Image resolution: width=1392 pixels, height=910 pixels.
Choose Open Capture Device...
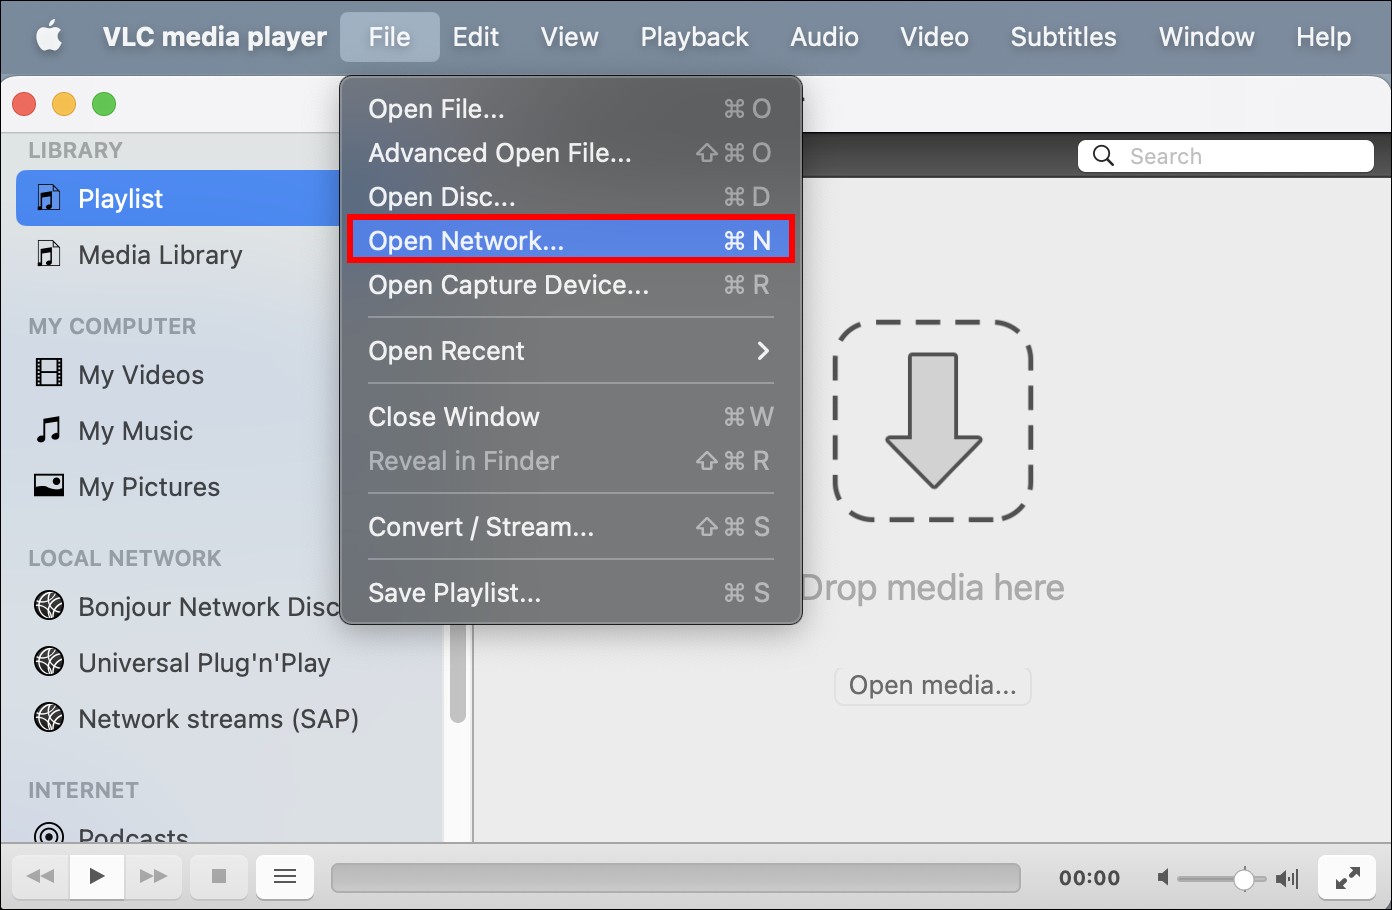[570, 285]
